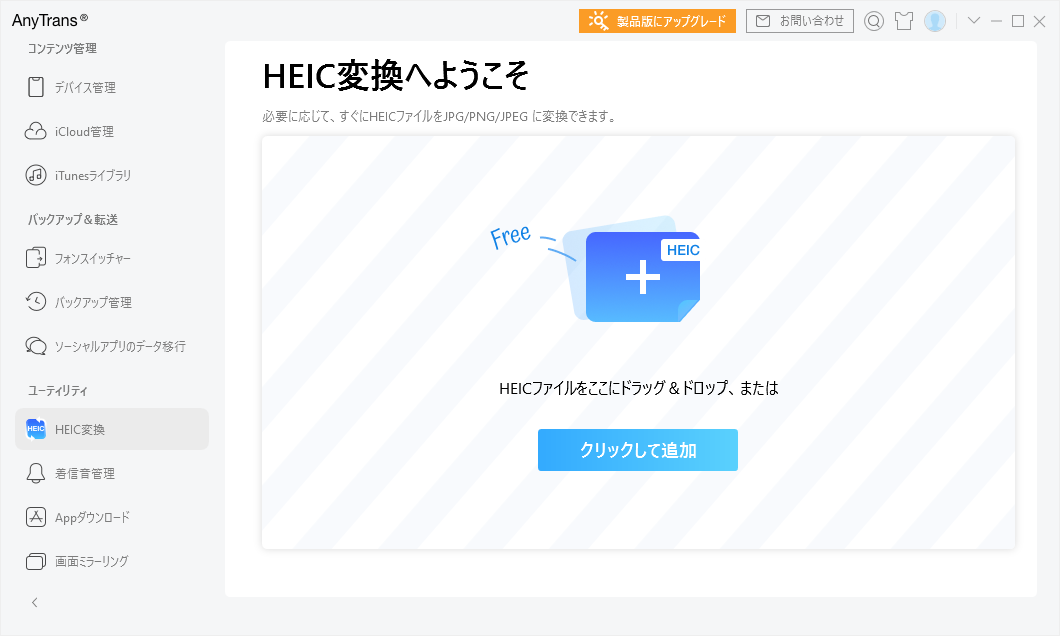1060x636 pixels.
Task: Open the search magnifier icon in title bar
Action: (x=874, y=22)
